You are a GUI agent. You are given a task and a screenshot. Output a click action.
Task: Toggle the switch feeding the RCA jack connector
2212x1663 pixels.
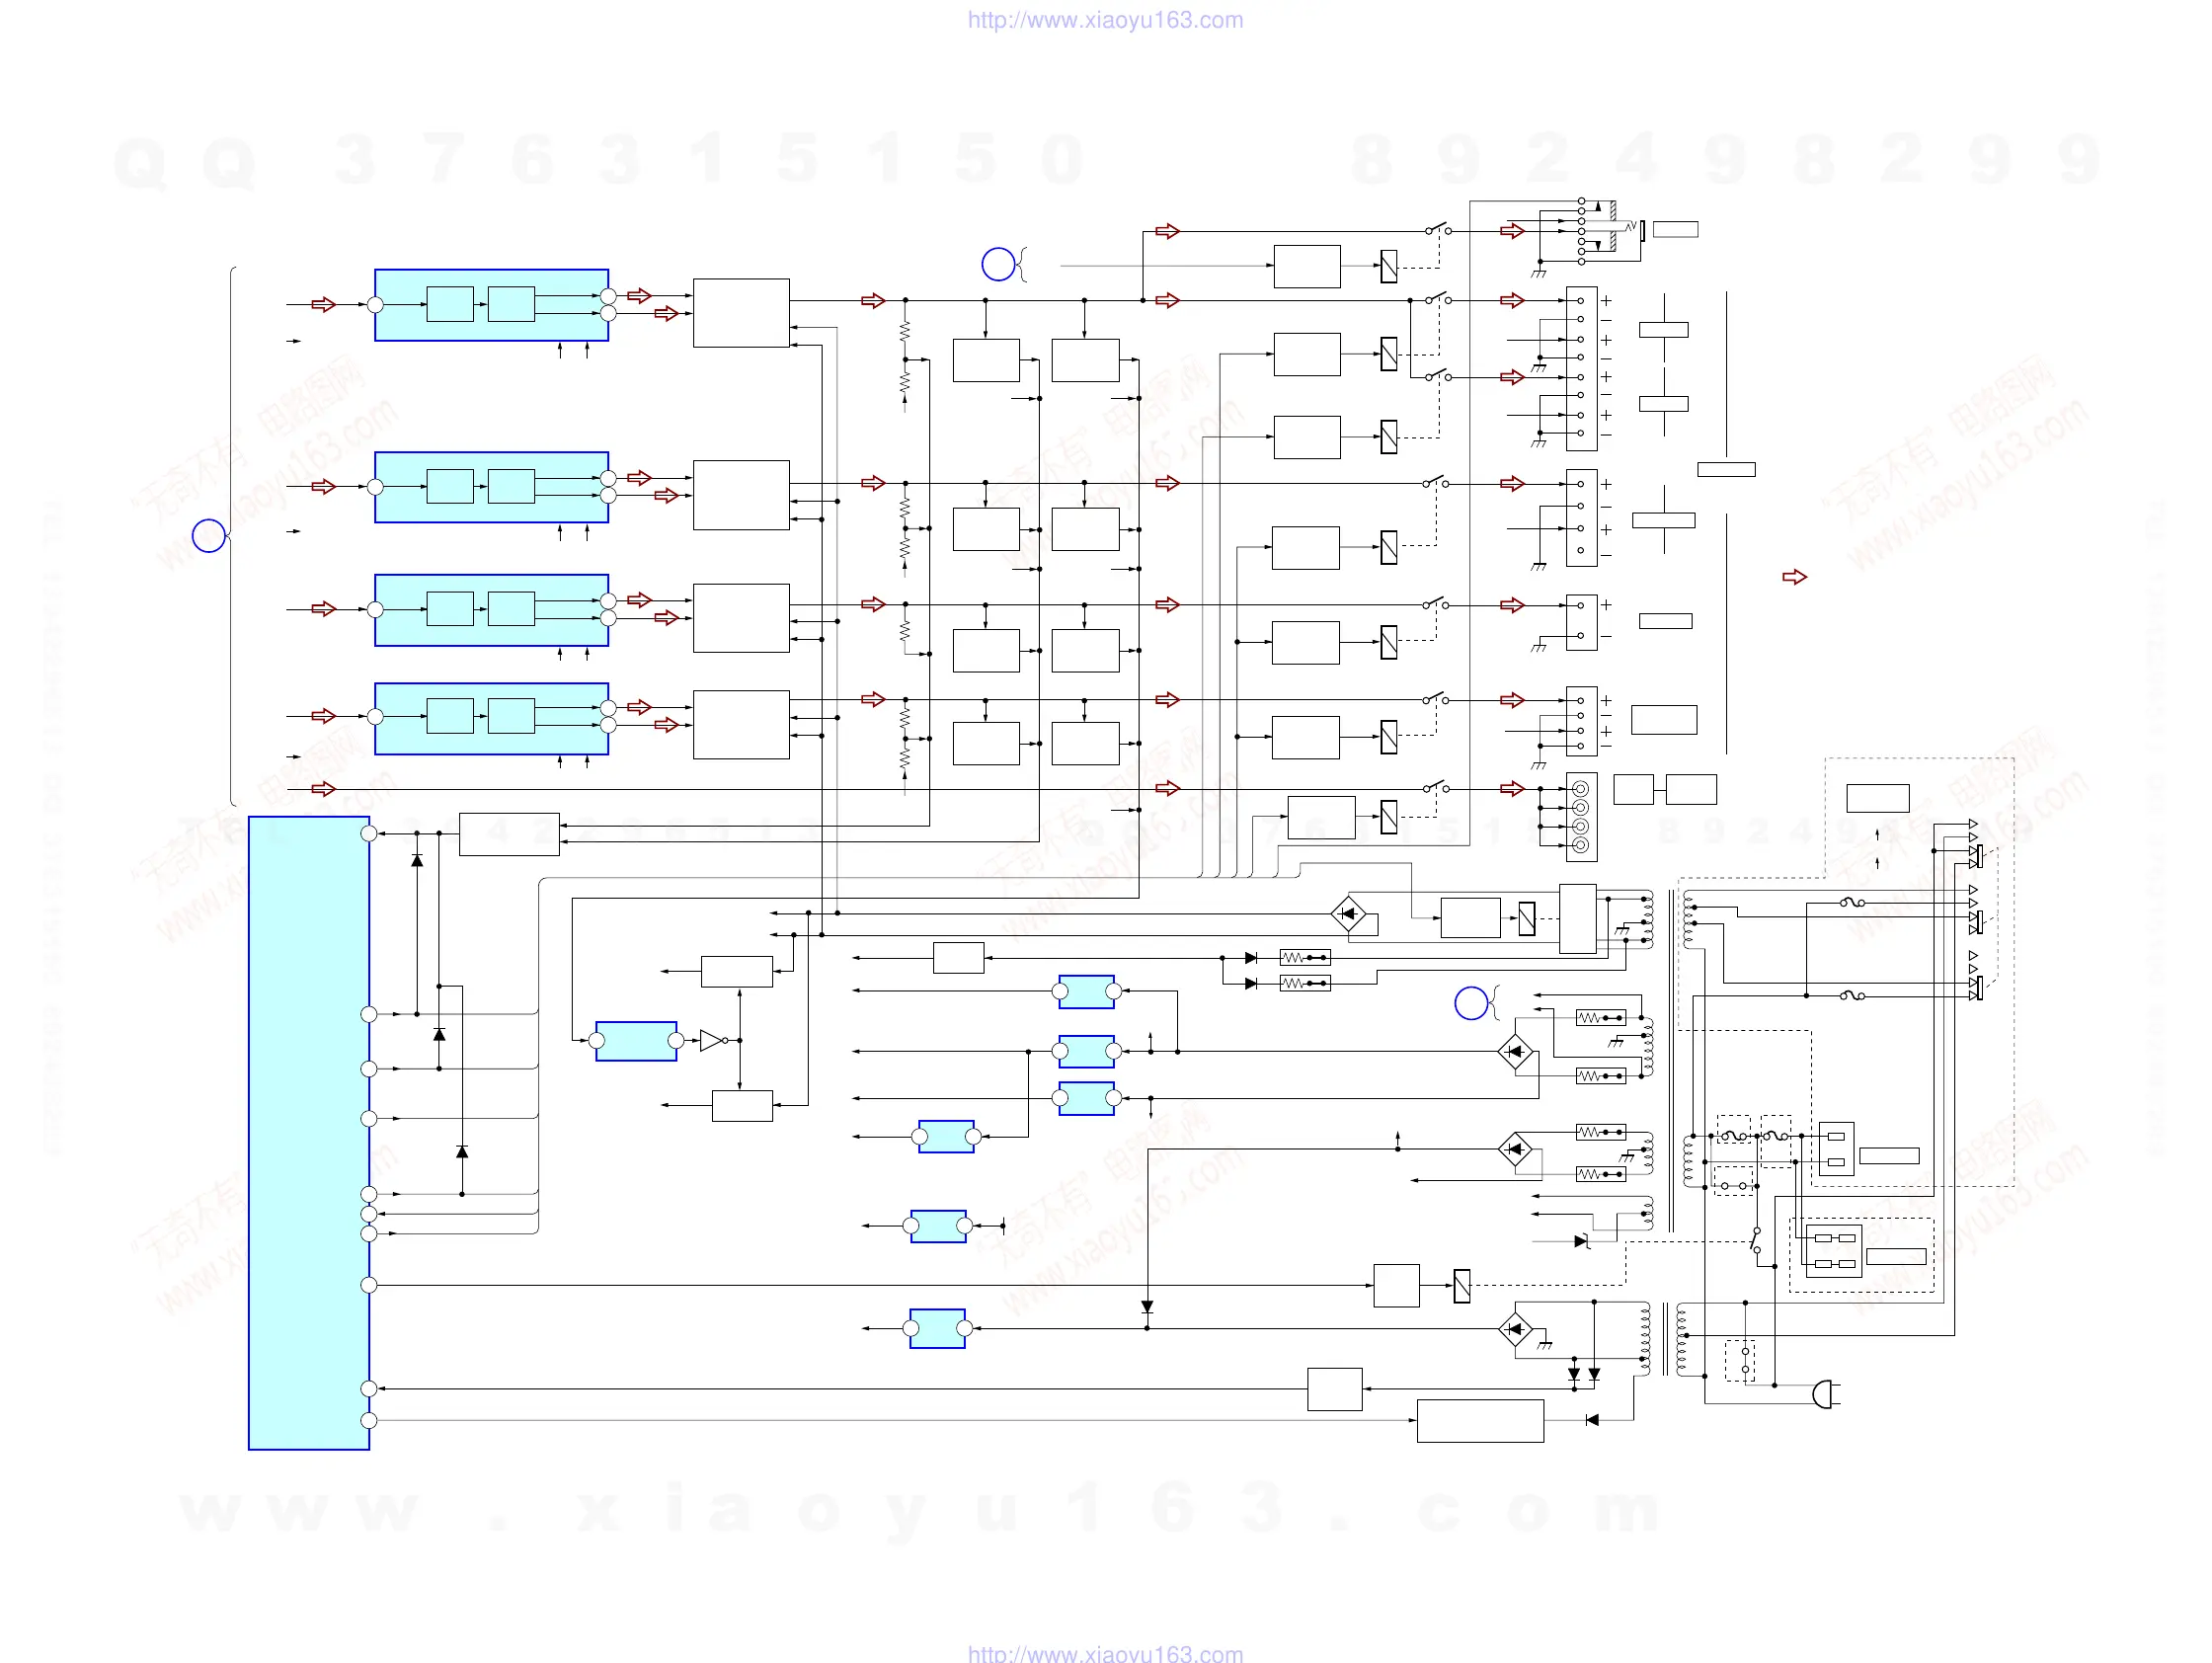(1437, 787)
